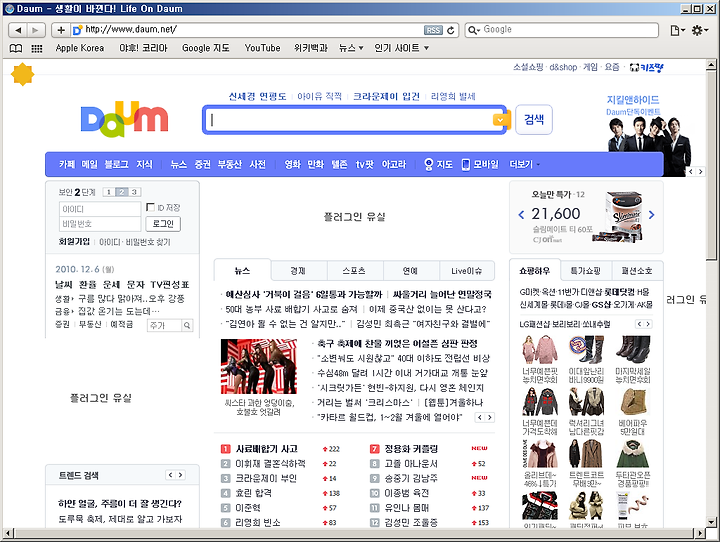Focus the 아이디 input field
The image size is (720, 542).
coord(100,209)
